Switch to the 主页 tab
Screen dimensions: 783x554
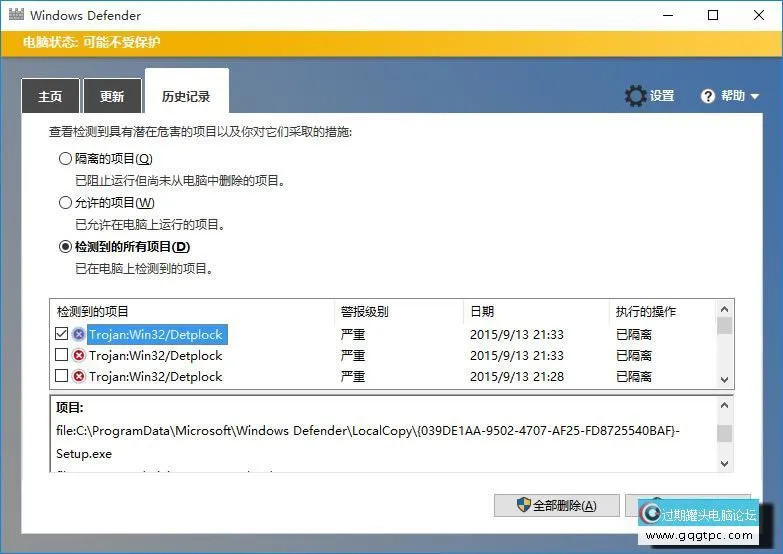pos(50,96)
